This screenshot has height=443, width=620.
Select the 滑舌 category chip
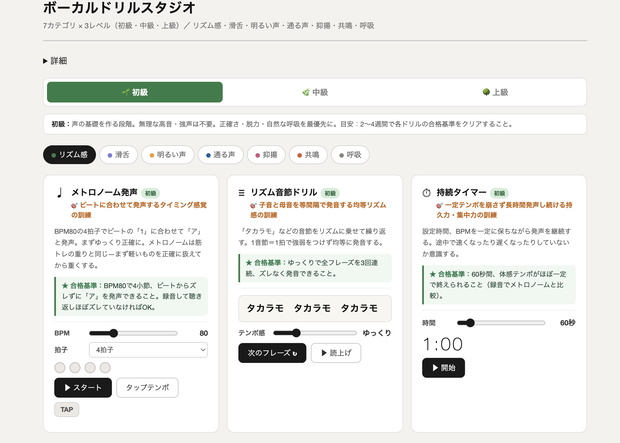pyautogui.click(x=119, y=155)
